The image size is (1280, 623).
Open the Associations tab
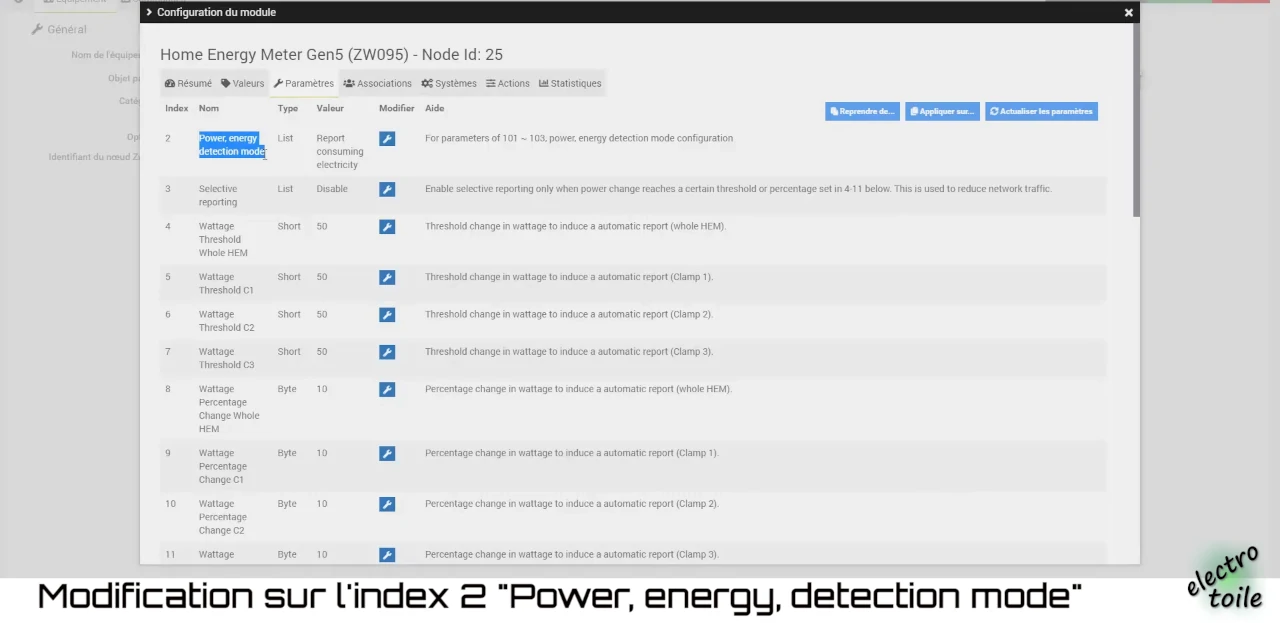pyautogui.click(x=377, y=83)
